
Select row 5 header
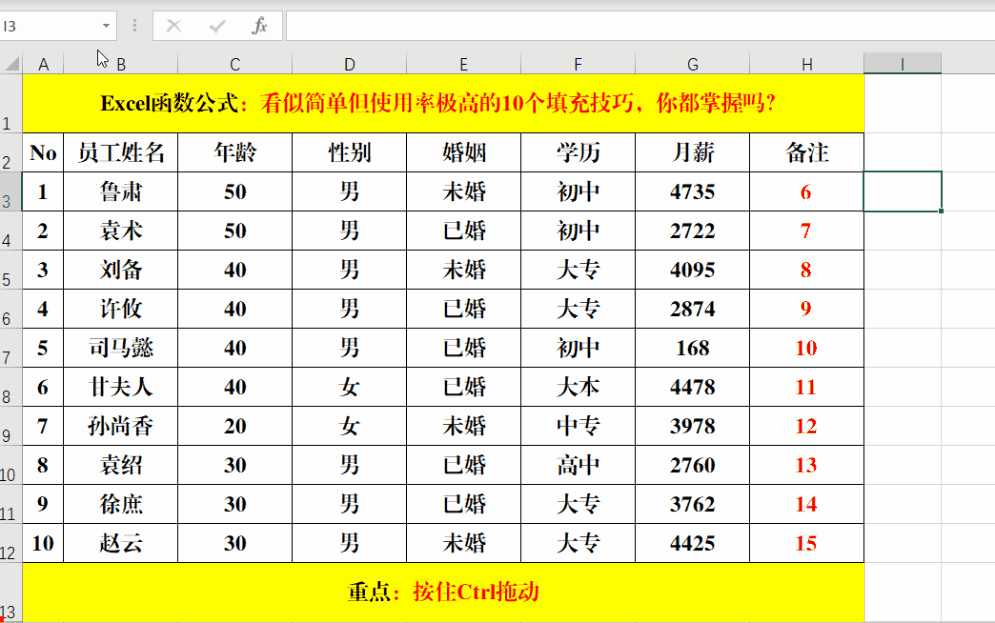[11, 270]
